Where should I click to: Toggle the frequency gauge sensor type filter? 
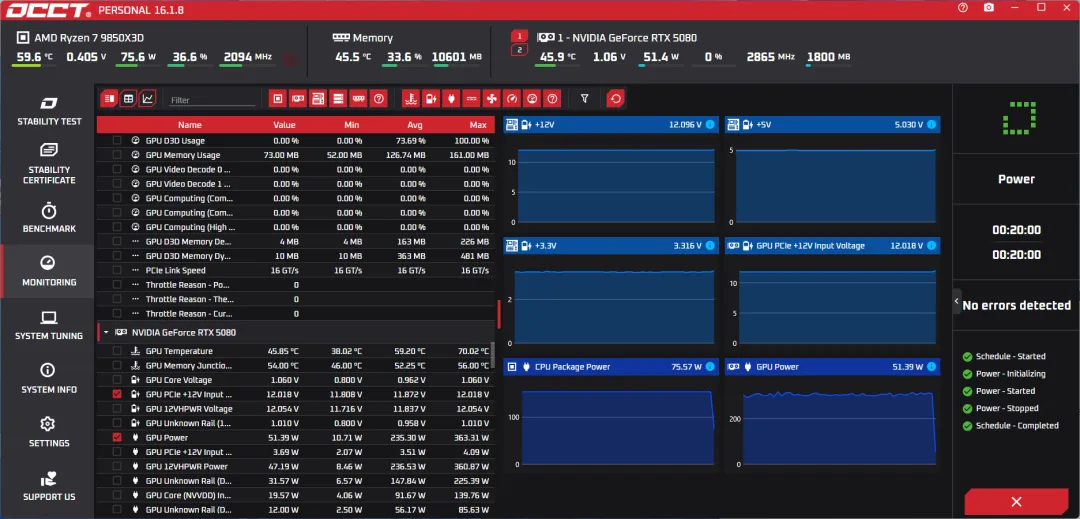pos(512,99)
